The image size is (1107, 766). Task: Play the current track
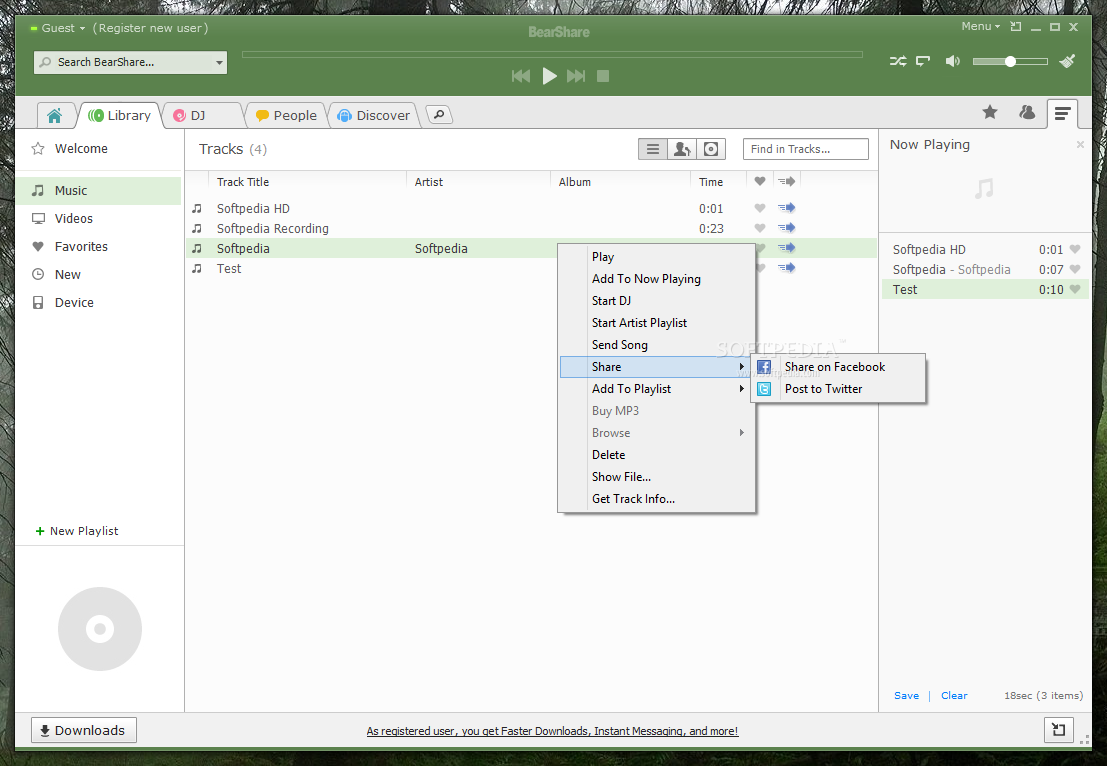(x=549, y=76)
